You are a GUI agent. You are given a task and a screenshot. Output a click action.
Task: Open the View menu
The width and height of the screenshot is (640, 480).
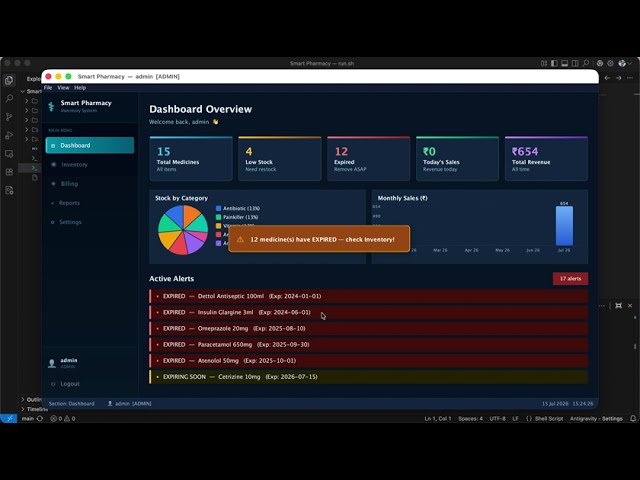[63, 88]
